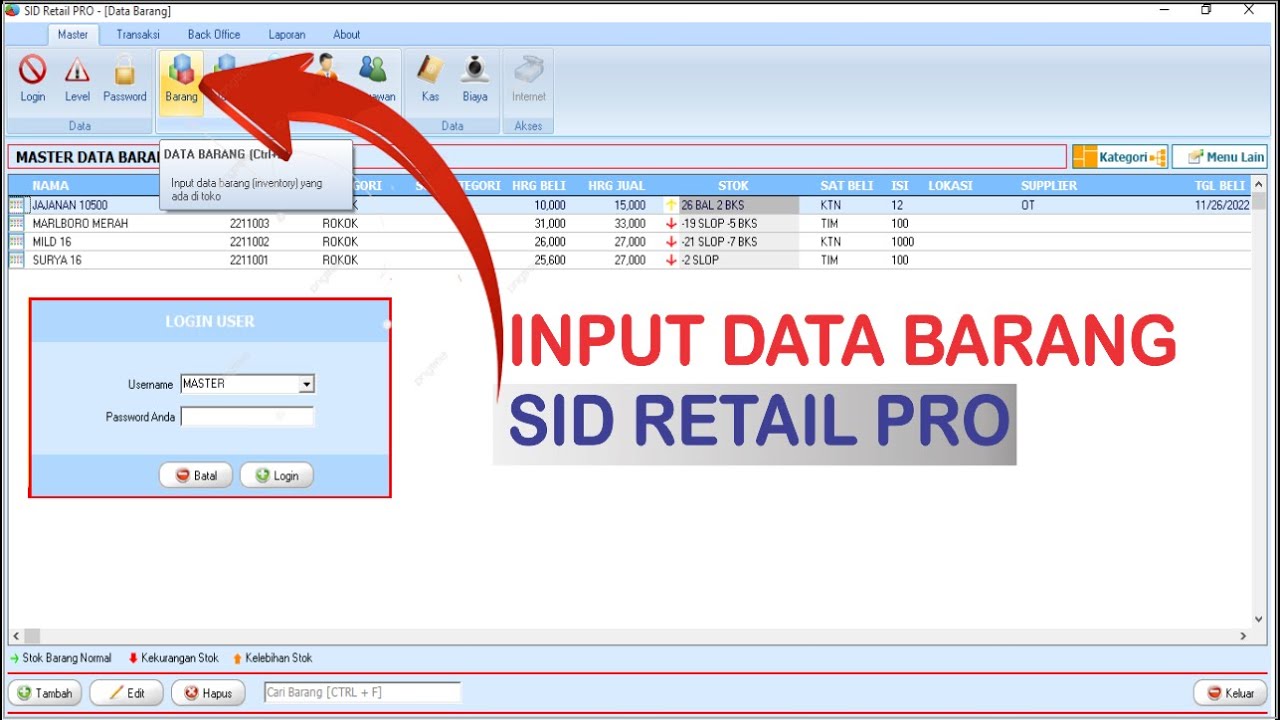Switch to the Master ribbon tab
This screenshot has height=720, width=1280.
click(73, 34)
